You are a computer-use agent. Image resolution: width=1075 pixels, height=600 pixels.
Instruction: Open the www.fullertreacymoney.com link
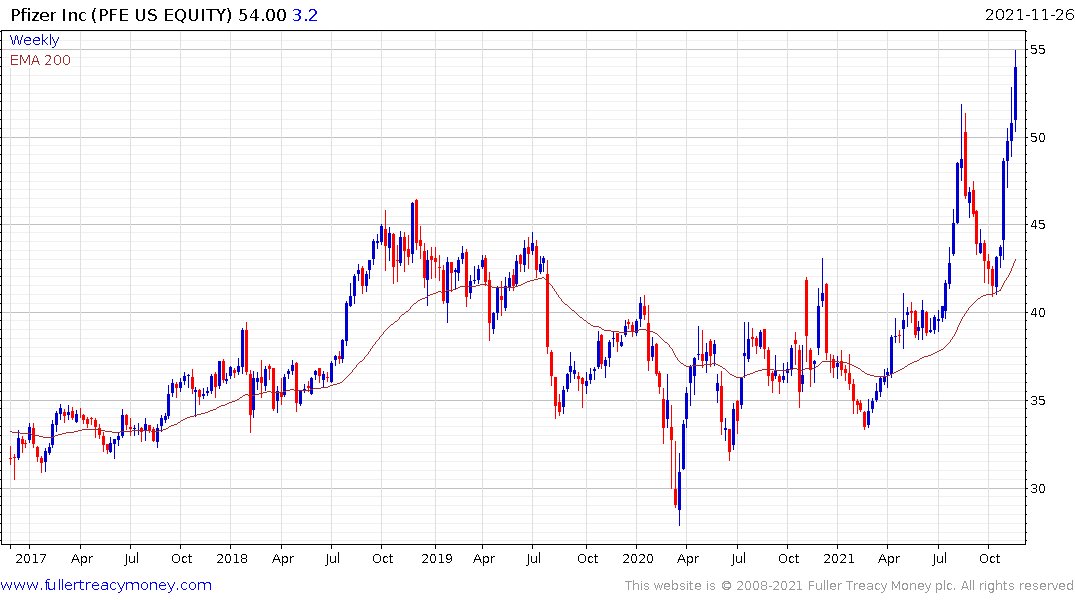click(x=106, y=585)
